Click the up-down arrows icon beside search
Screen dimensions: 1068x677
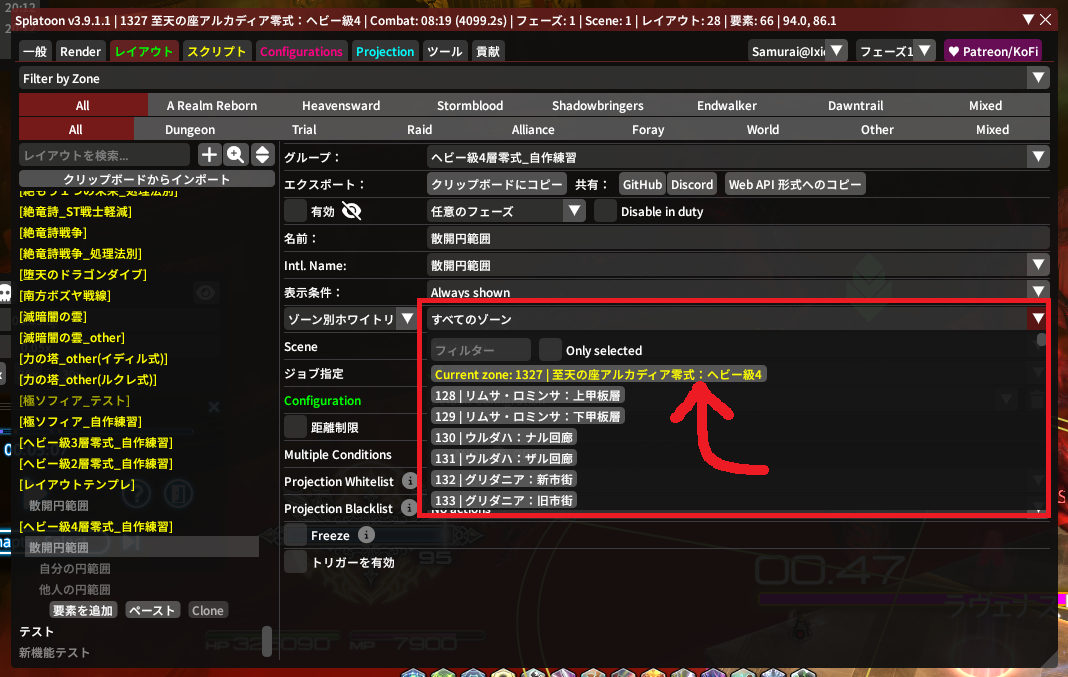[x=262, y=154]
